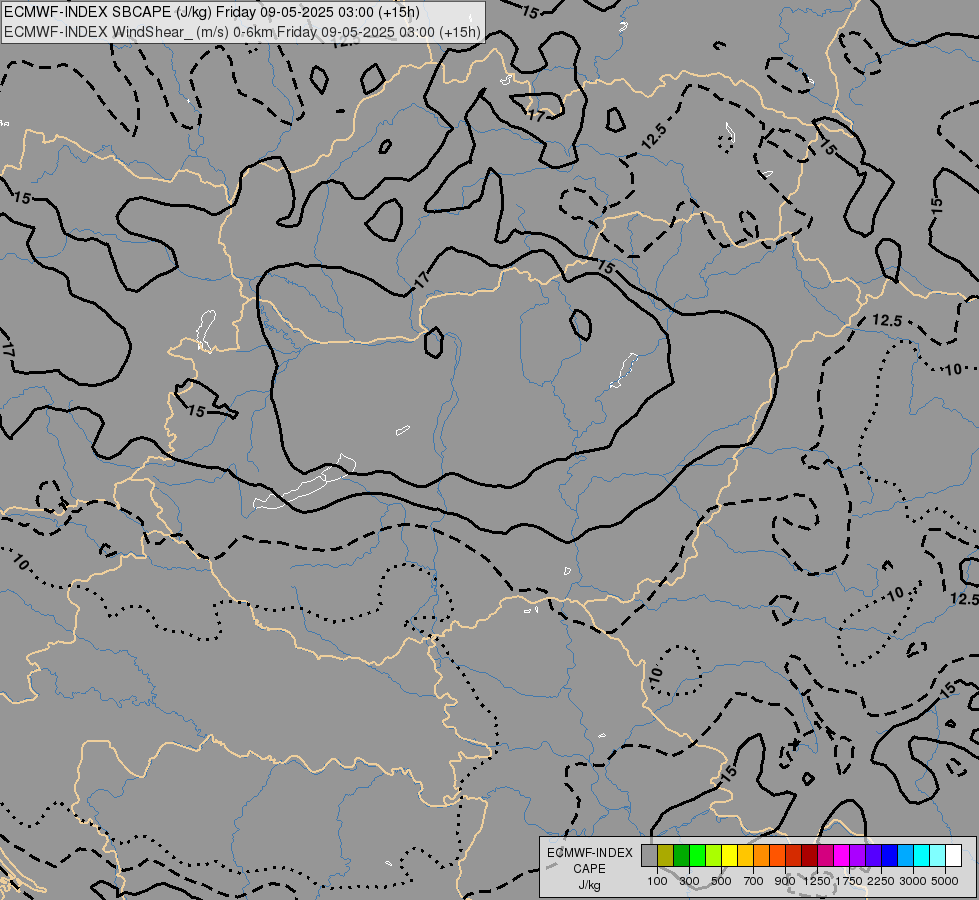
Task: Click the J/kg unit label in legend
Action: pos(589,885)
